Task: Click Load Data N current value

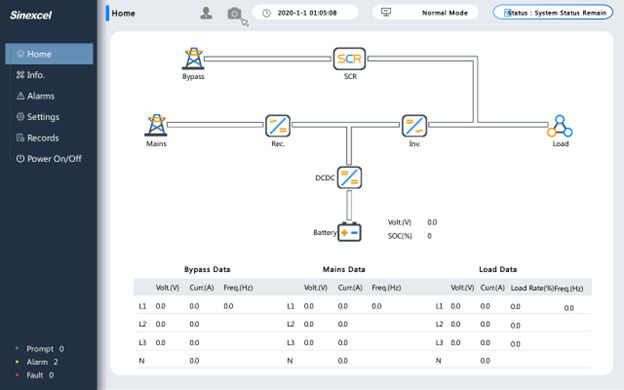Action: coord(485,361)
